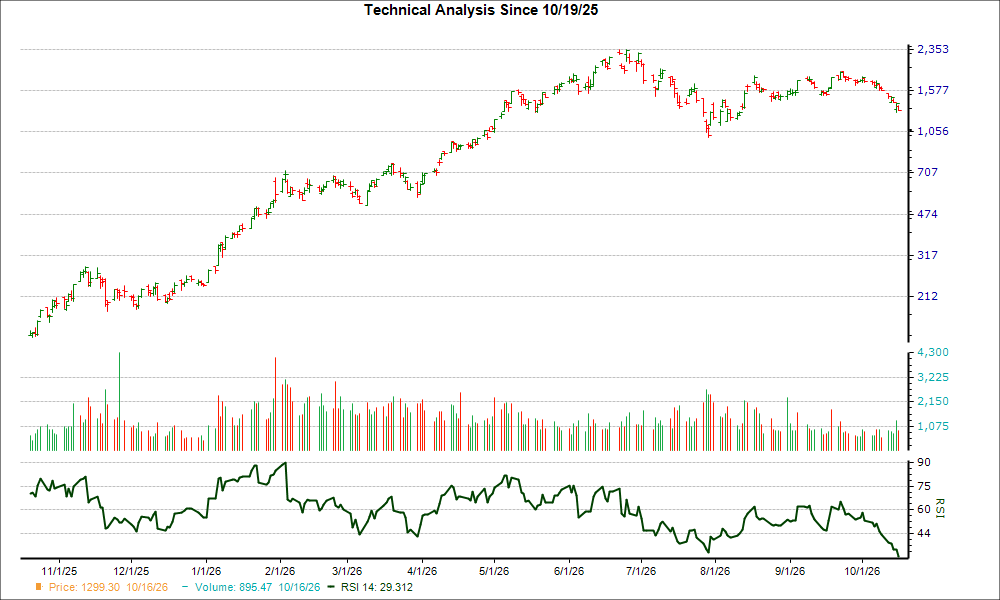Click the 8/1/26 date label
The width and height of the screenshot is (1000, 600).
click(715, 571)
